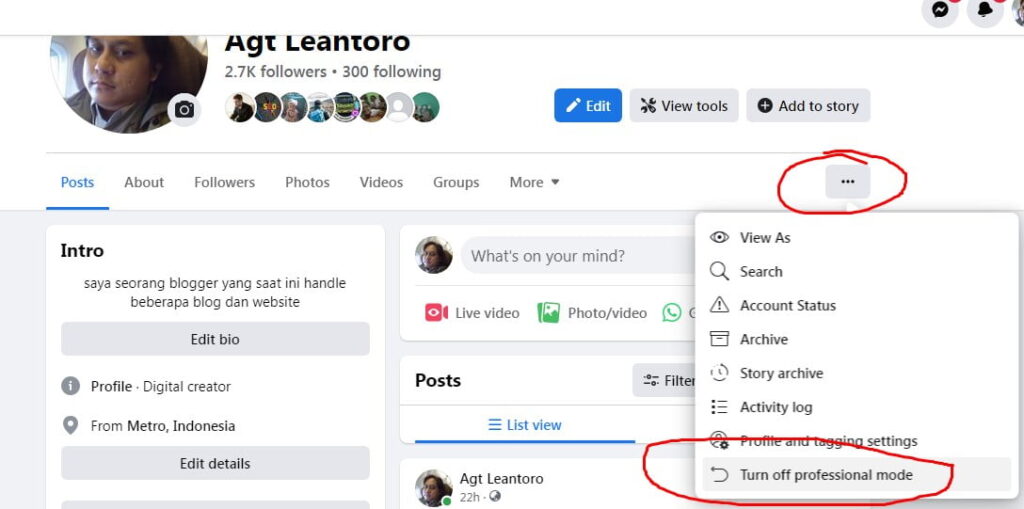Click Add to story button
Image resolution: width=1024 pixels, height=509 pixels.
pos(808,106)
